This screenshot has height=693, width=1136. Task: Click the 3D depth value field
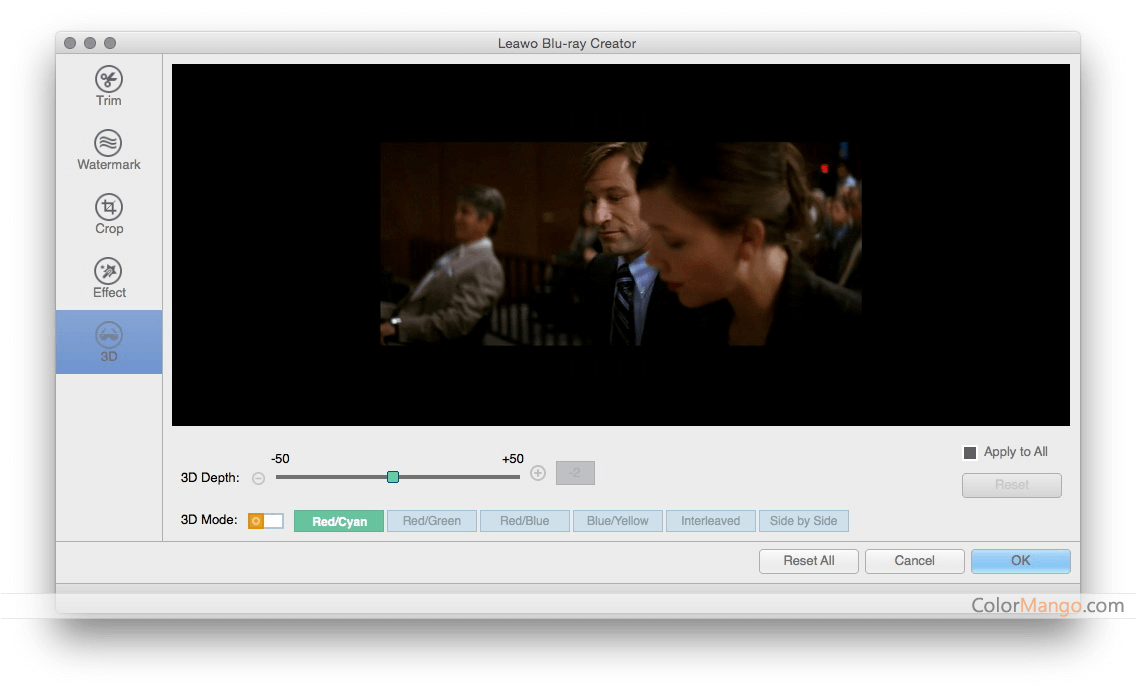click(x=575, y=473)
